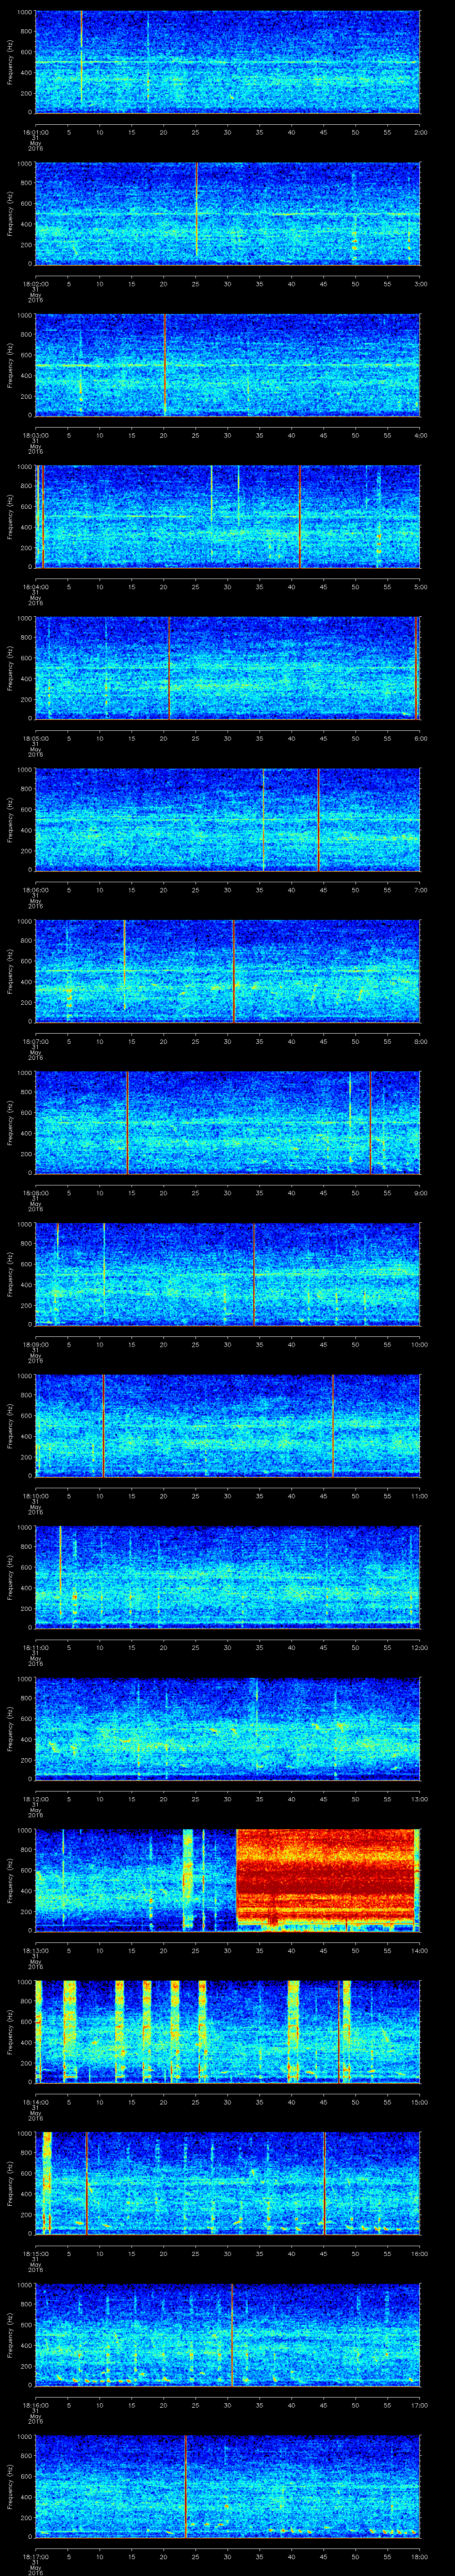
Task: Click the yellow burst near 5 seconds at 18:14
Action: pos(69,2030)
